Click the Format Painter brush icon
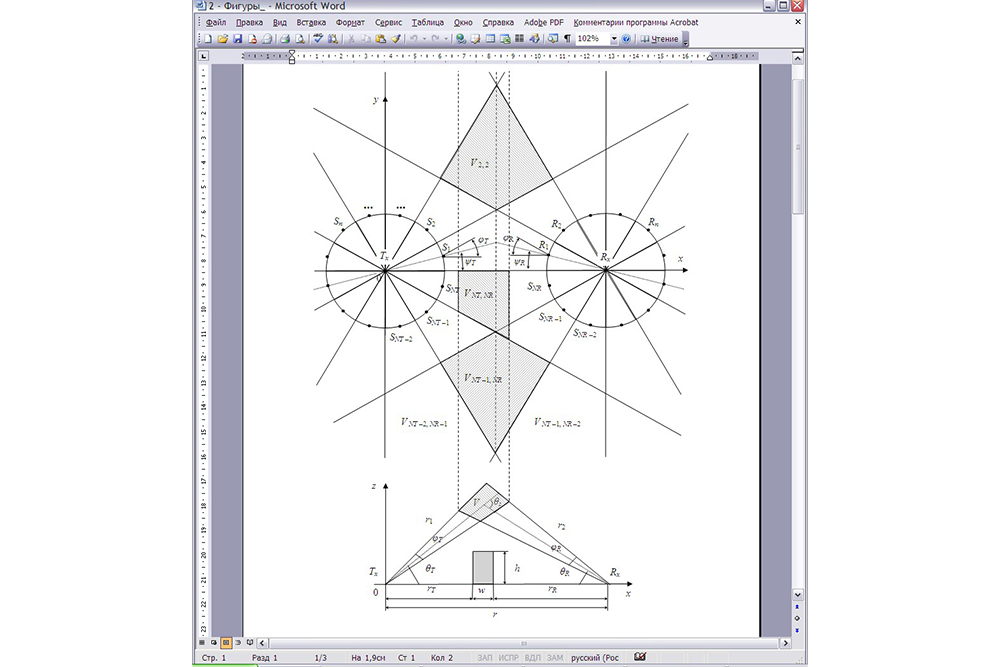Viewport: 1000px width, 667px height. click(x=396, y=39)
